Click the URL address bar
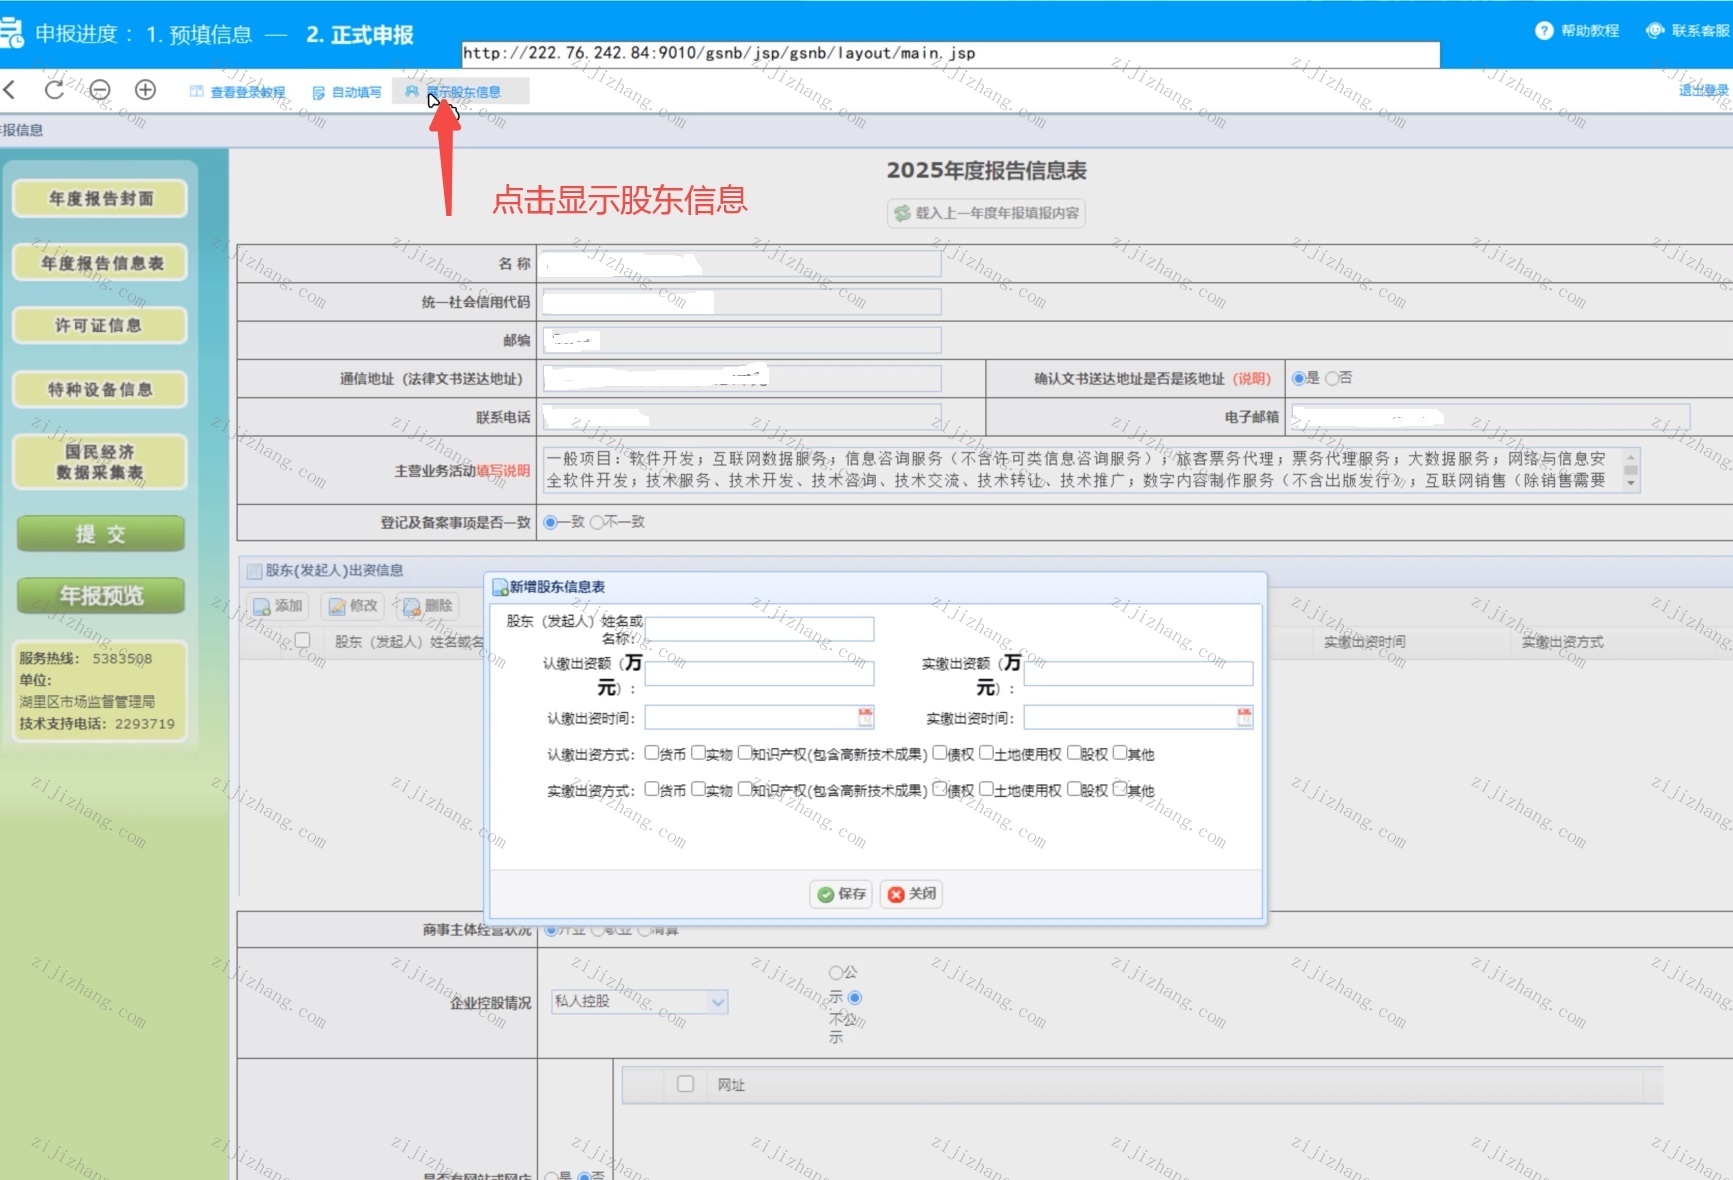Viewport: 1733px width, 1180px height. point(950,54)
